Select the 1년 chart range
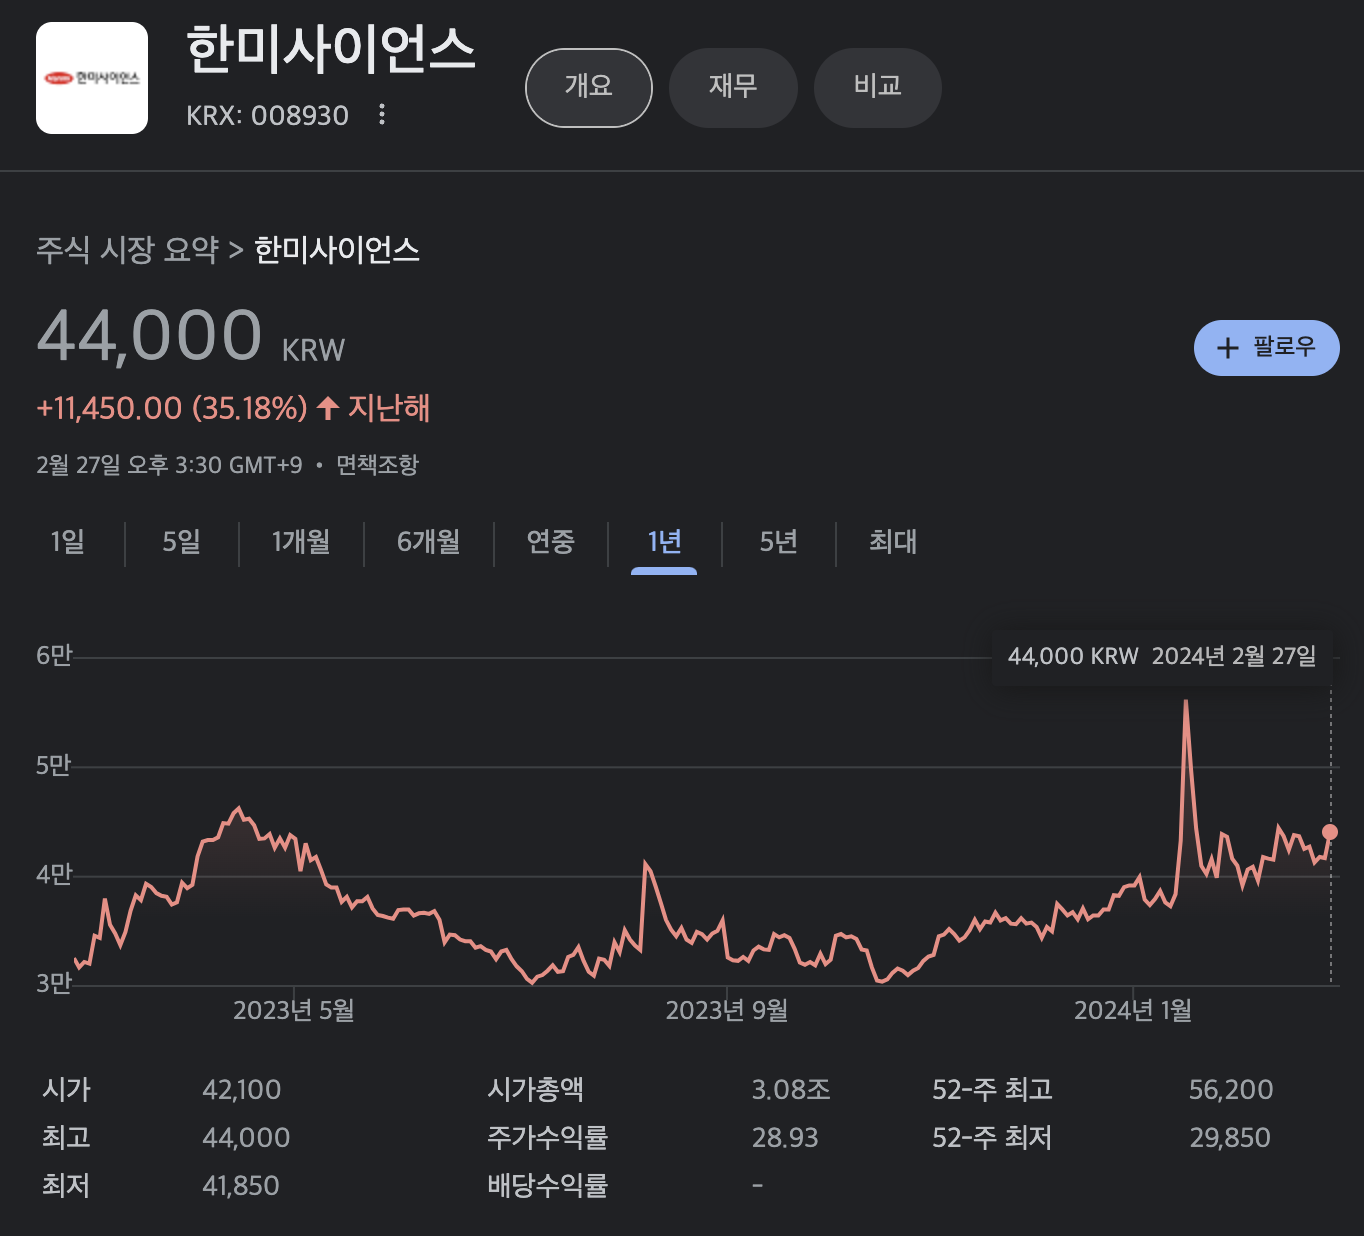The image size is (1364, 1236). click(664, 542)
